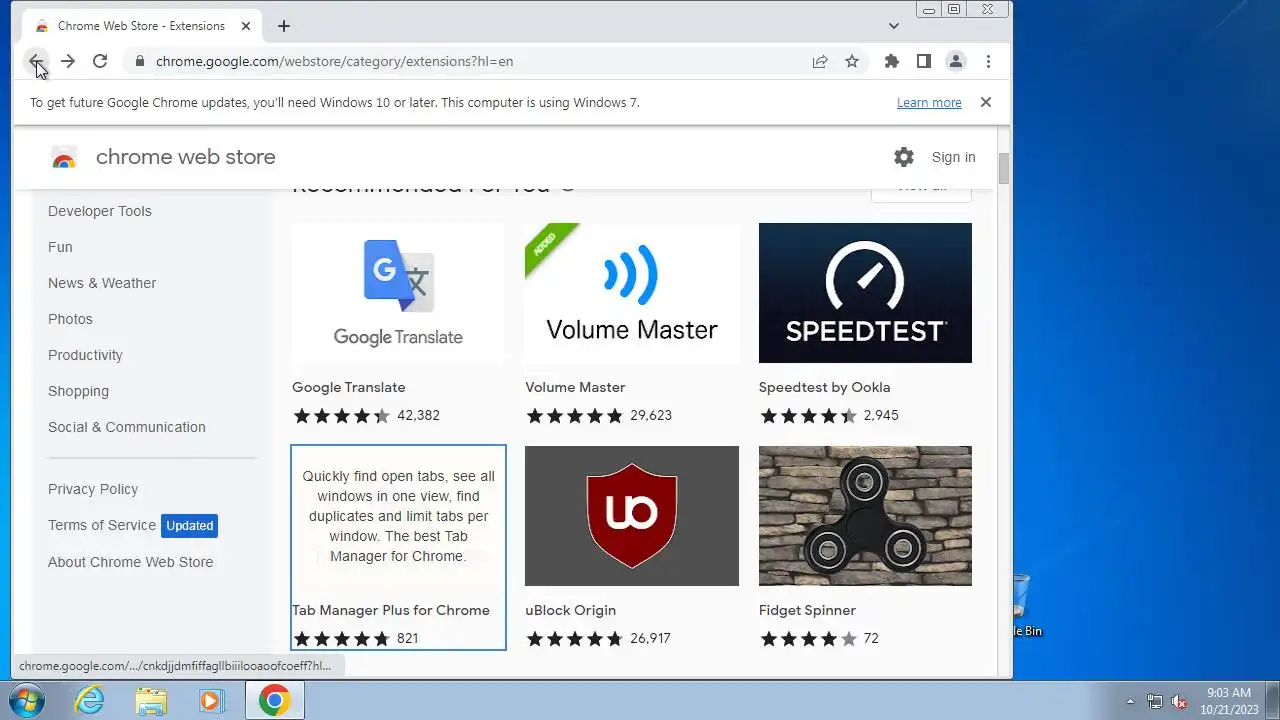Image resolution: width=1280 pixels, height=720 pixels.
Task: Open the Chrome three-dot menu
Action: [x=988, y=61]
